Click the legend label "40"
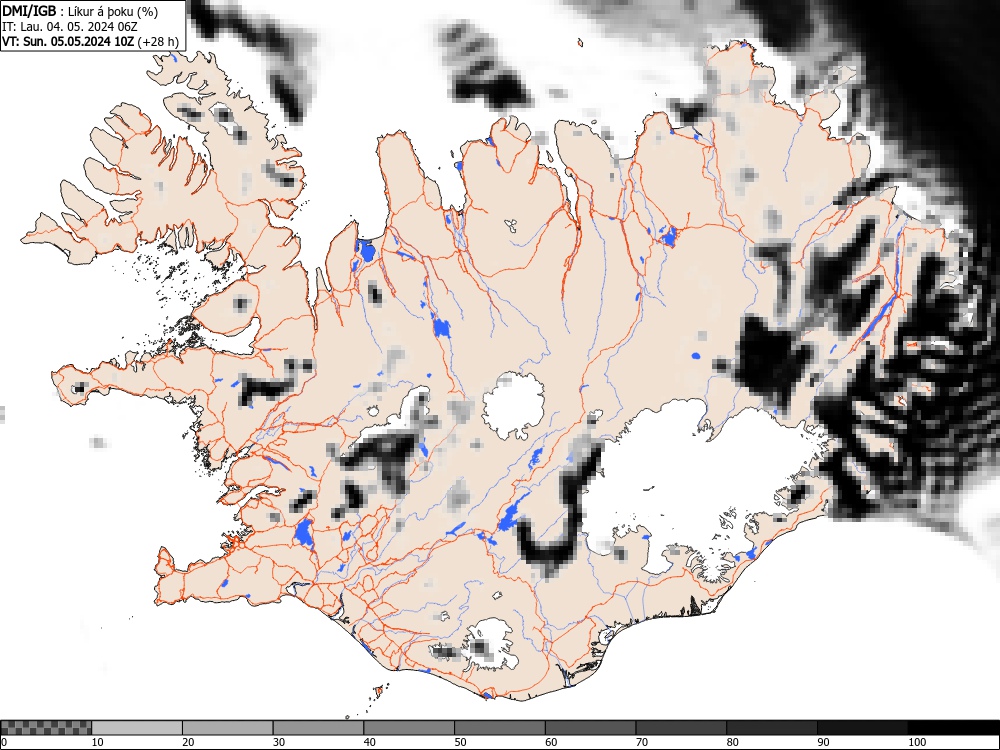The height and width of the screenshot is (750, 1000). pos(369,742)
